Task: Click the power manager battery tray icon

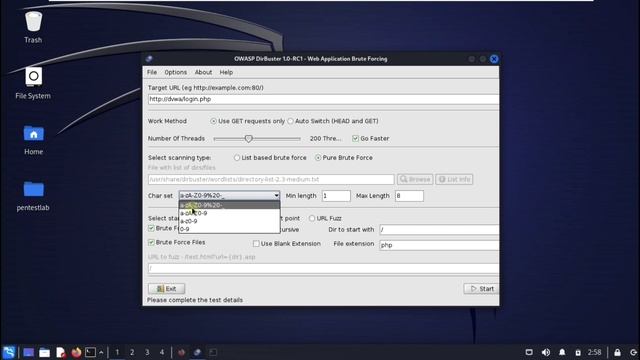Action: point(578,352)
